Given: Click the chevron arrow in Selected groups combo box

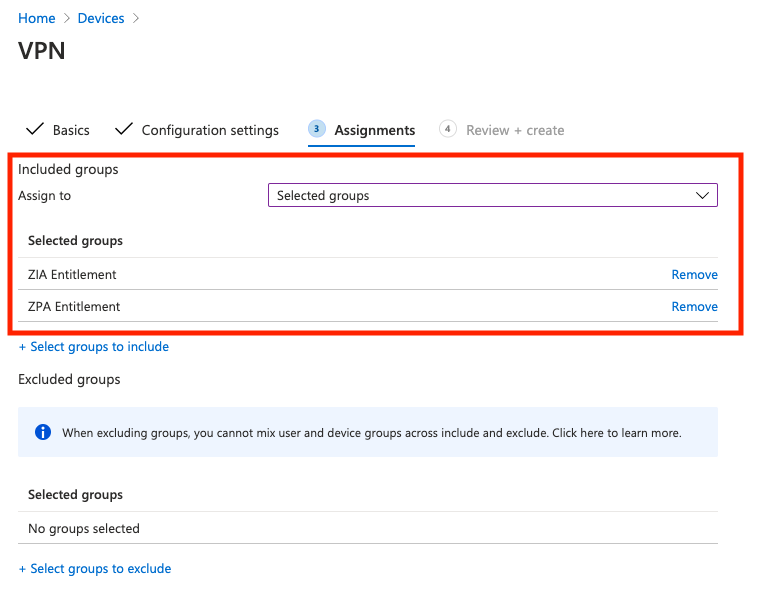Looking at the screenshot, I should (702, 196).
